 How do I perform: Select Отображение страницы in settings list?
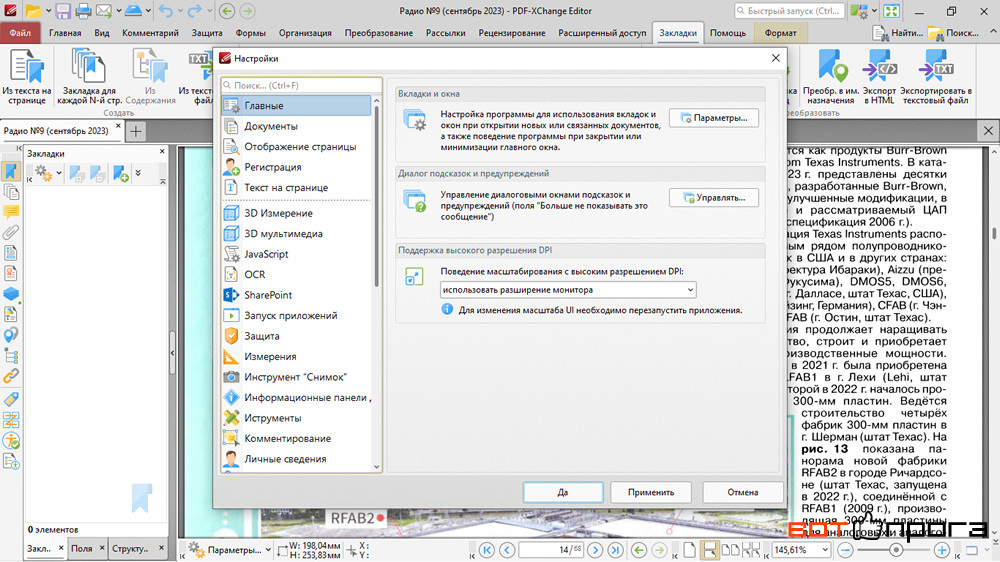tap(296, 147)
